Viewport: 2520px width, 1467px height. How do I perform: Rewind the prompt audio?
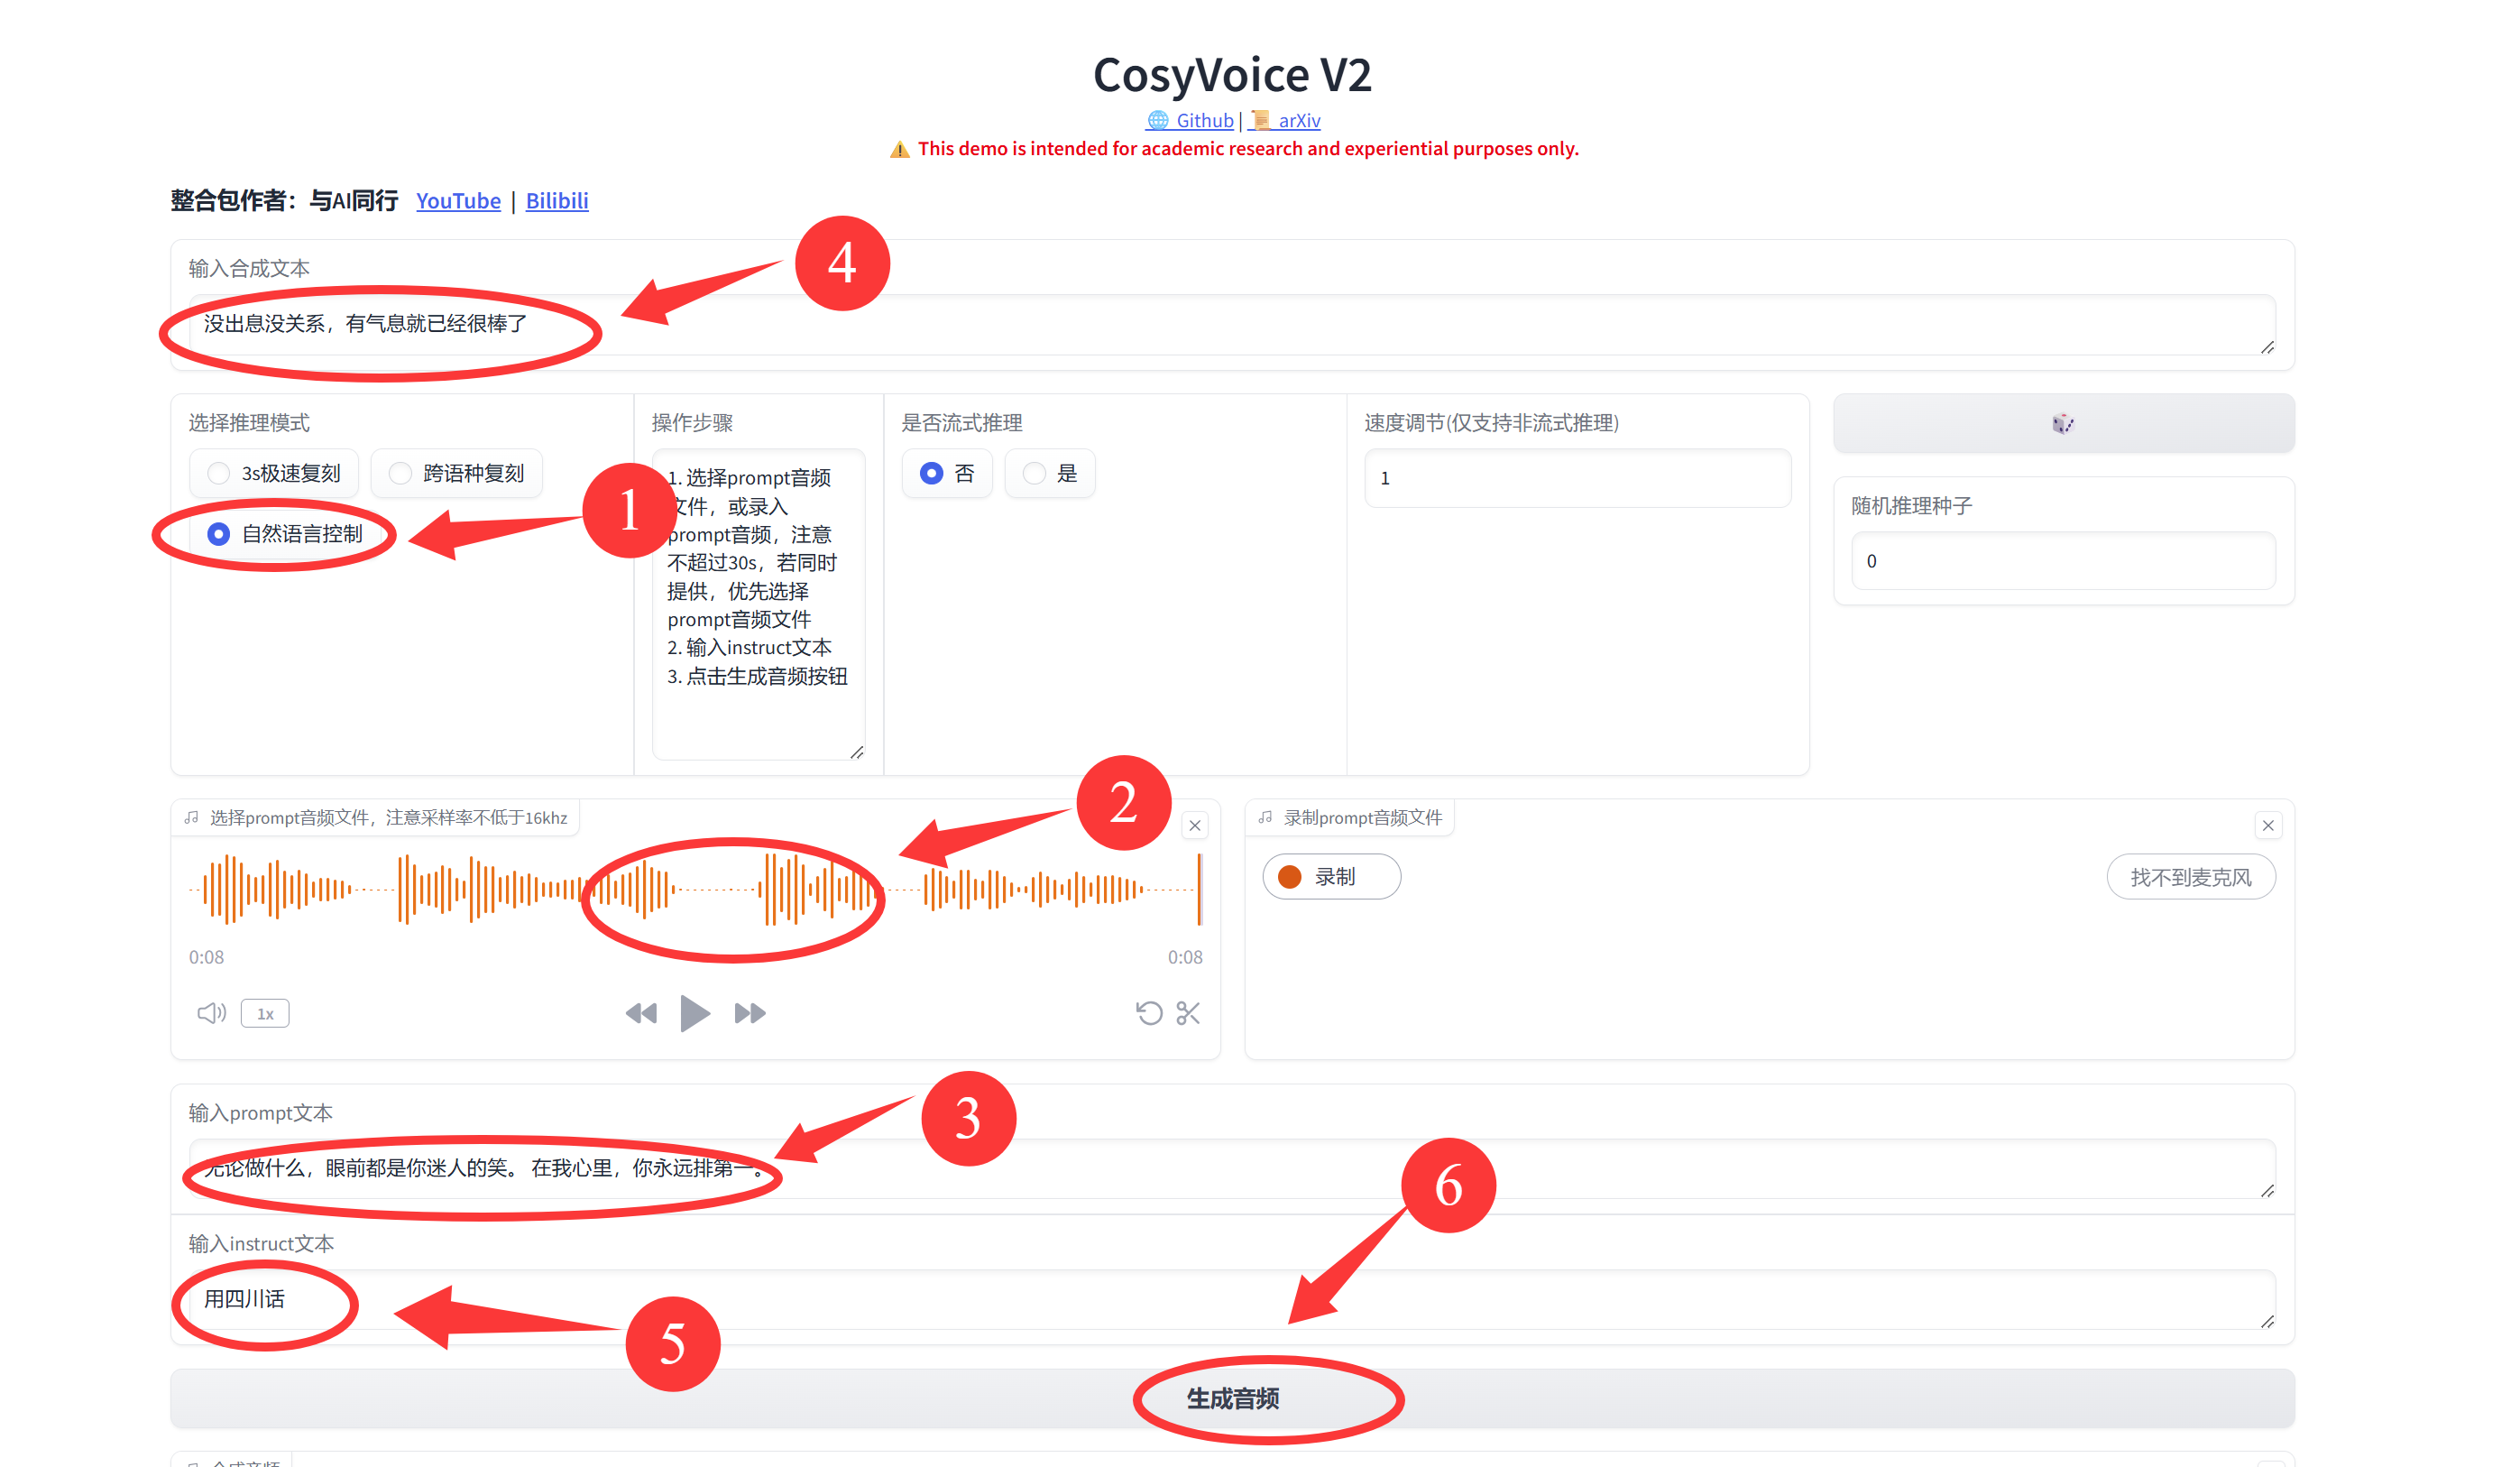641,1013
